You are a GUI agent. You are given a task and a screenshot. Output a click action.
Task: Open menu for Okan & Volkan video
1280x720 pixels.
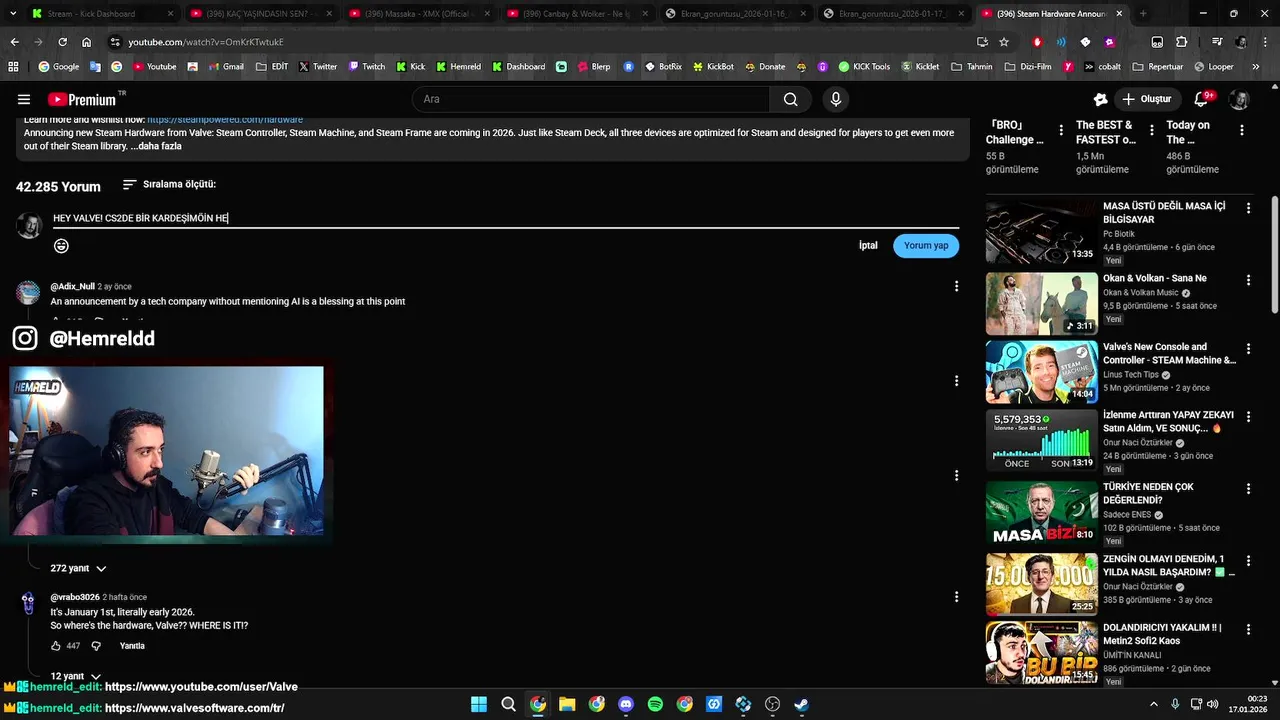pyautogui.click(x=1248, y=280)
